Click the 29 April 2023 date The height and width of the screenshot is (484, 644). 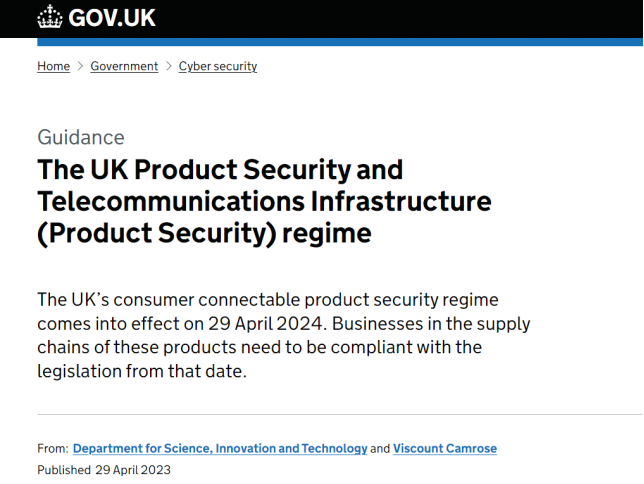tap(133, 470)
